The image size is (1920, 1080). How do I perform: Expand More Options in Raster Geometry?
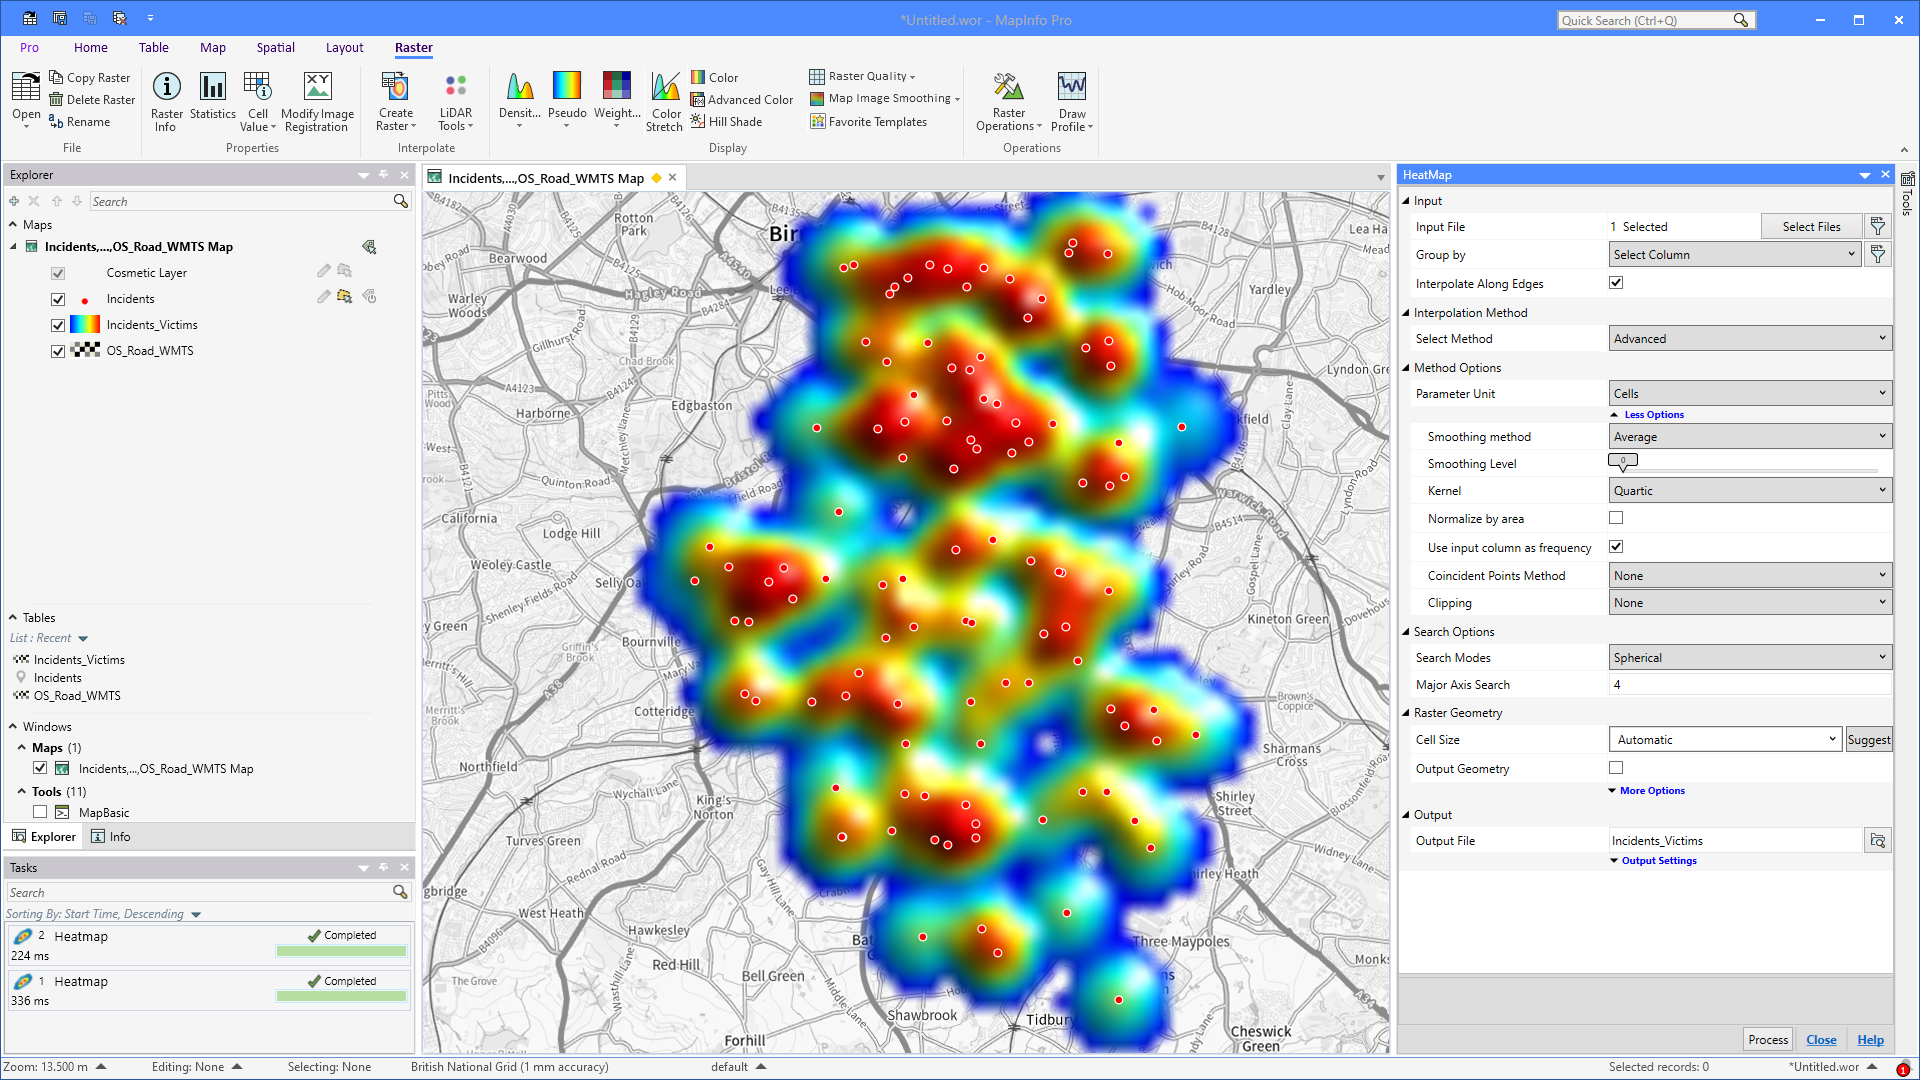1647,790
